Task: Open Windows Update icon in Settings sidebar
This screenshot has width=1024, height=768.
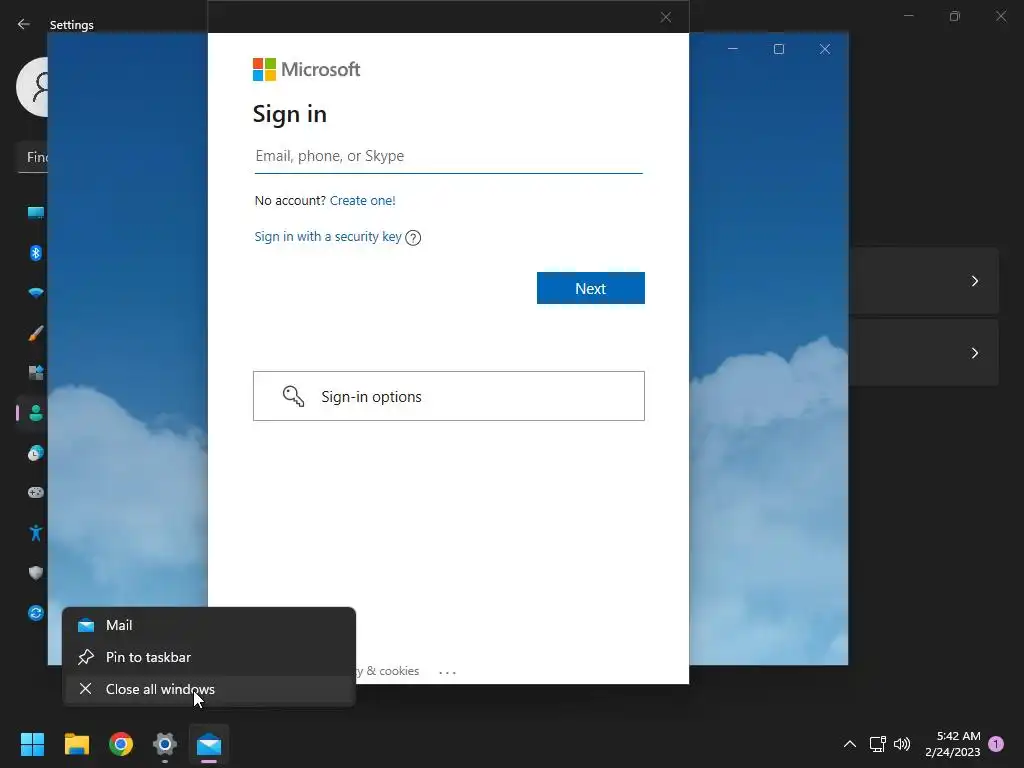Action: point(35,613)
